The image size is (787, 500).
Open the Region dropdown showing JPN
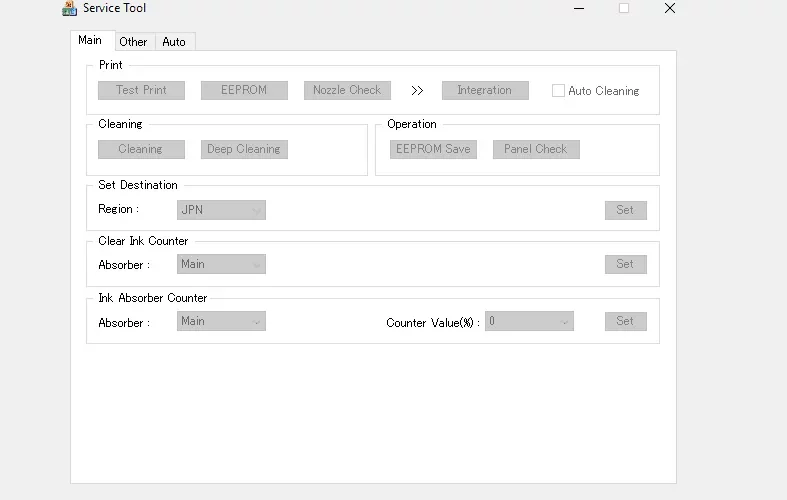pyautogui.click(x=221, y=210)
